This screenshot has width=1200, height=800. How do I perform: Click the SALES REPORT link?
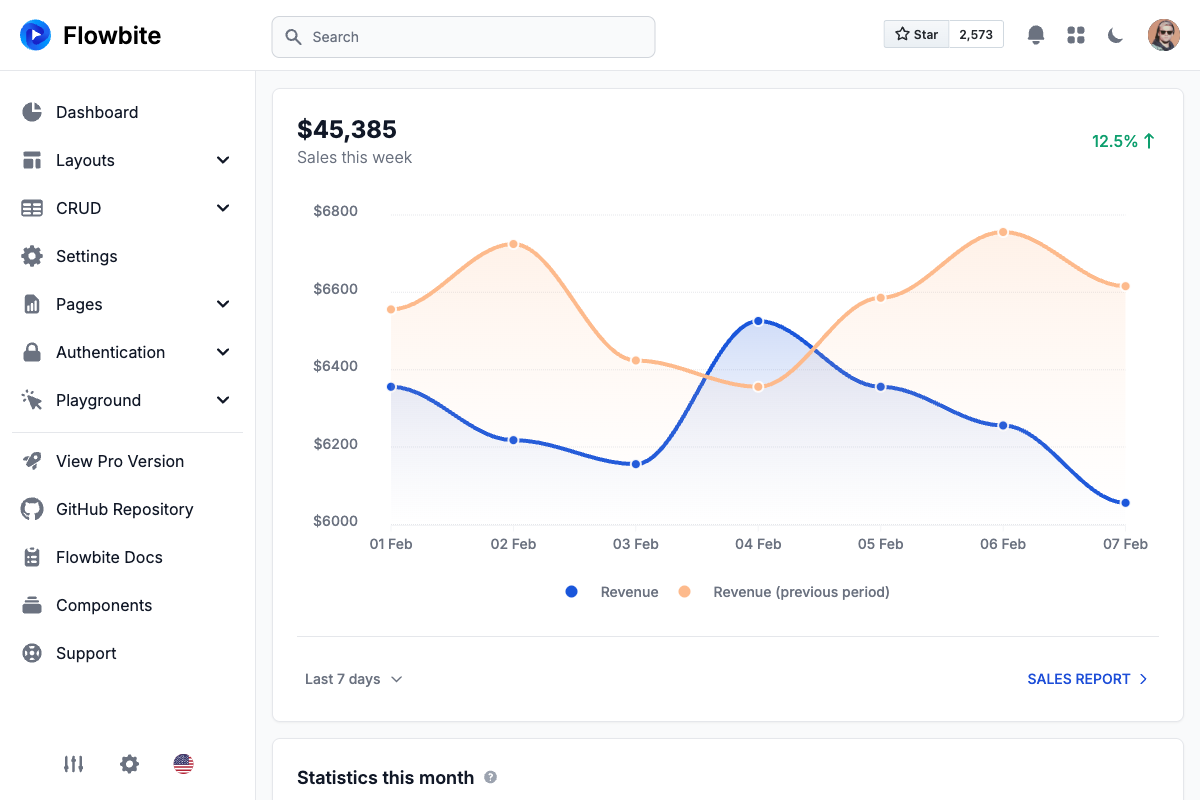click(1079, 679)
